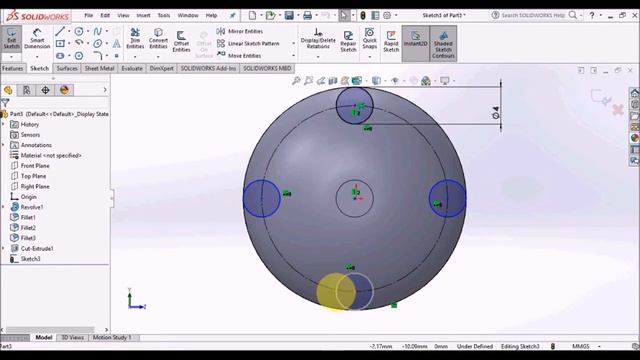The width and height of the screenshot is (640, 360).
Task: Switch to the Motion Study 1 tab
Action: (x=112, y=338)
